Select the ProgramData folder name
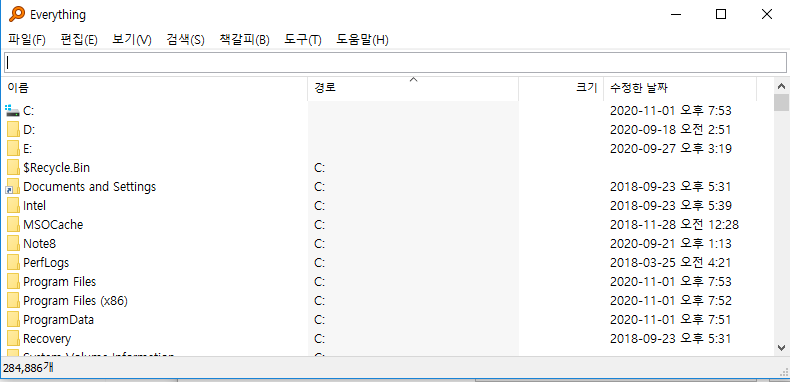790x382 pixels. pyautogui.click(x=58, y=320)
